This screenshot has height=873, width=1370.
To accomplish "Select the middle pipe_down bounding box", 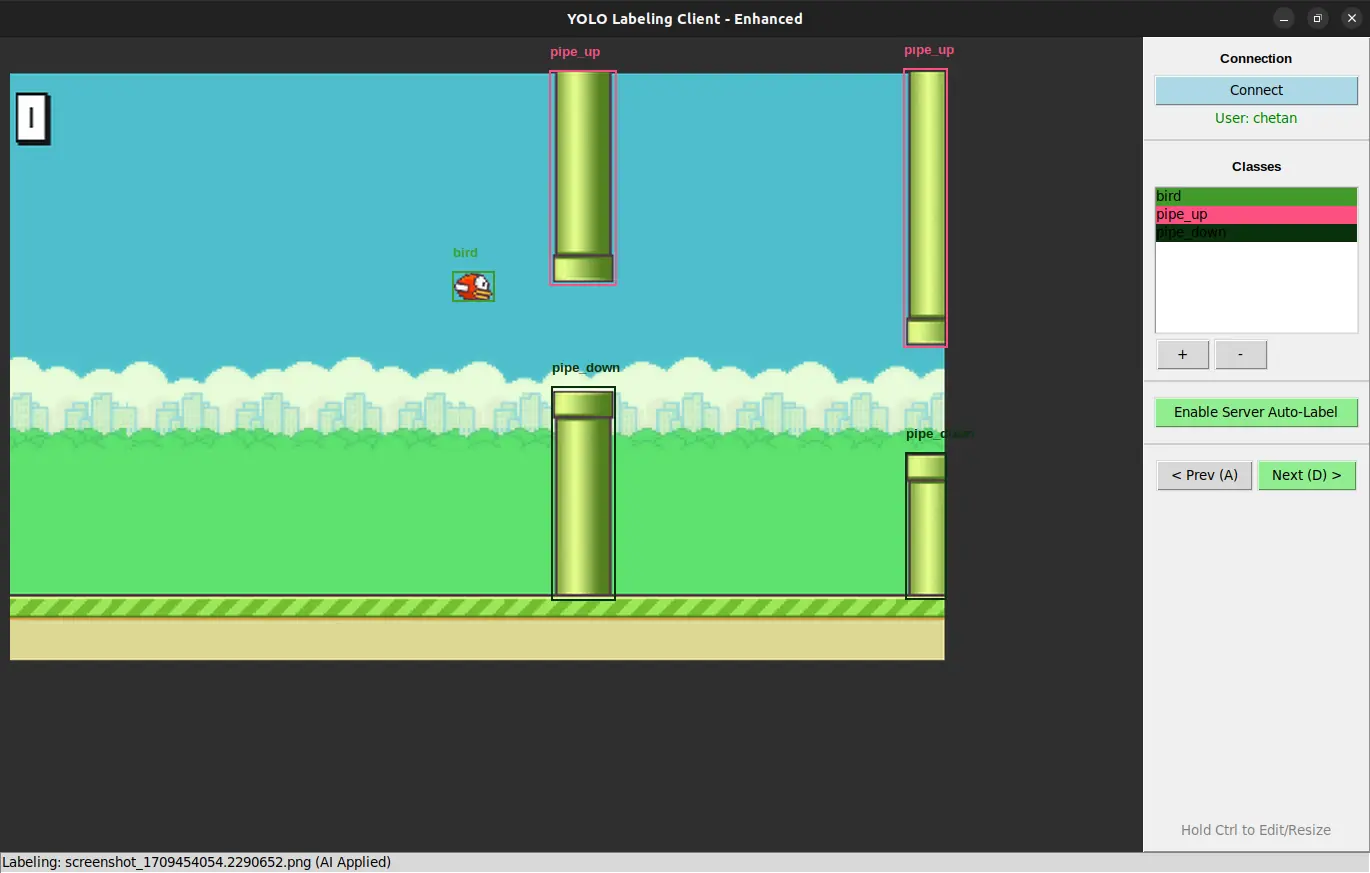I will (583, 494).
